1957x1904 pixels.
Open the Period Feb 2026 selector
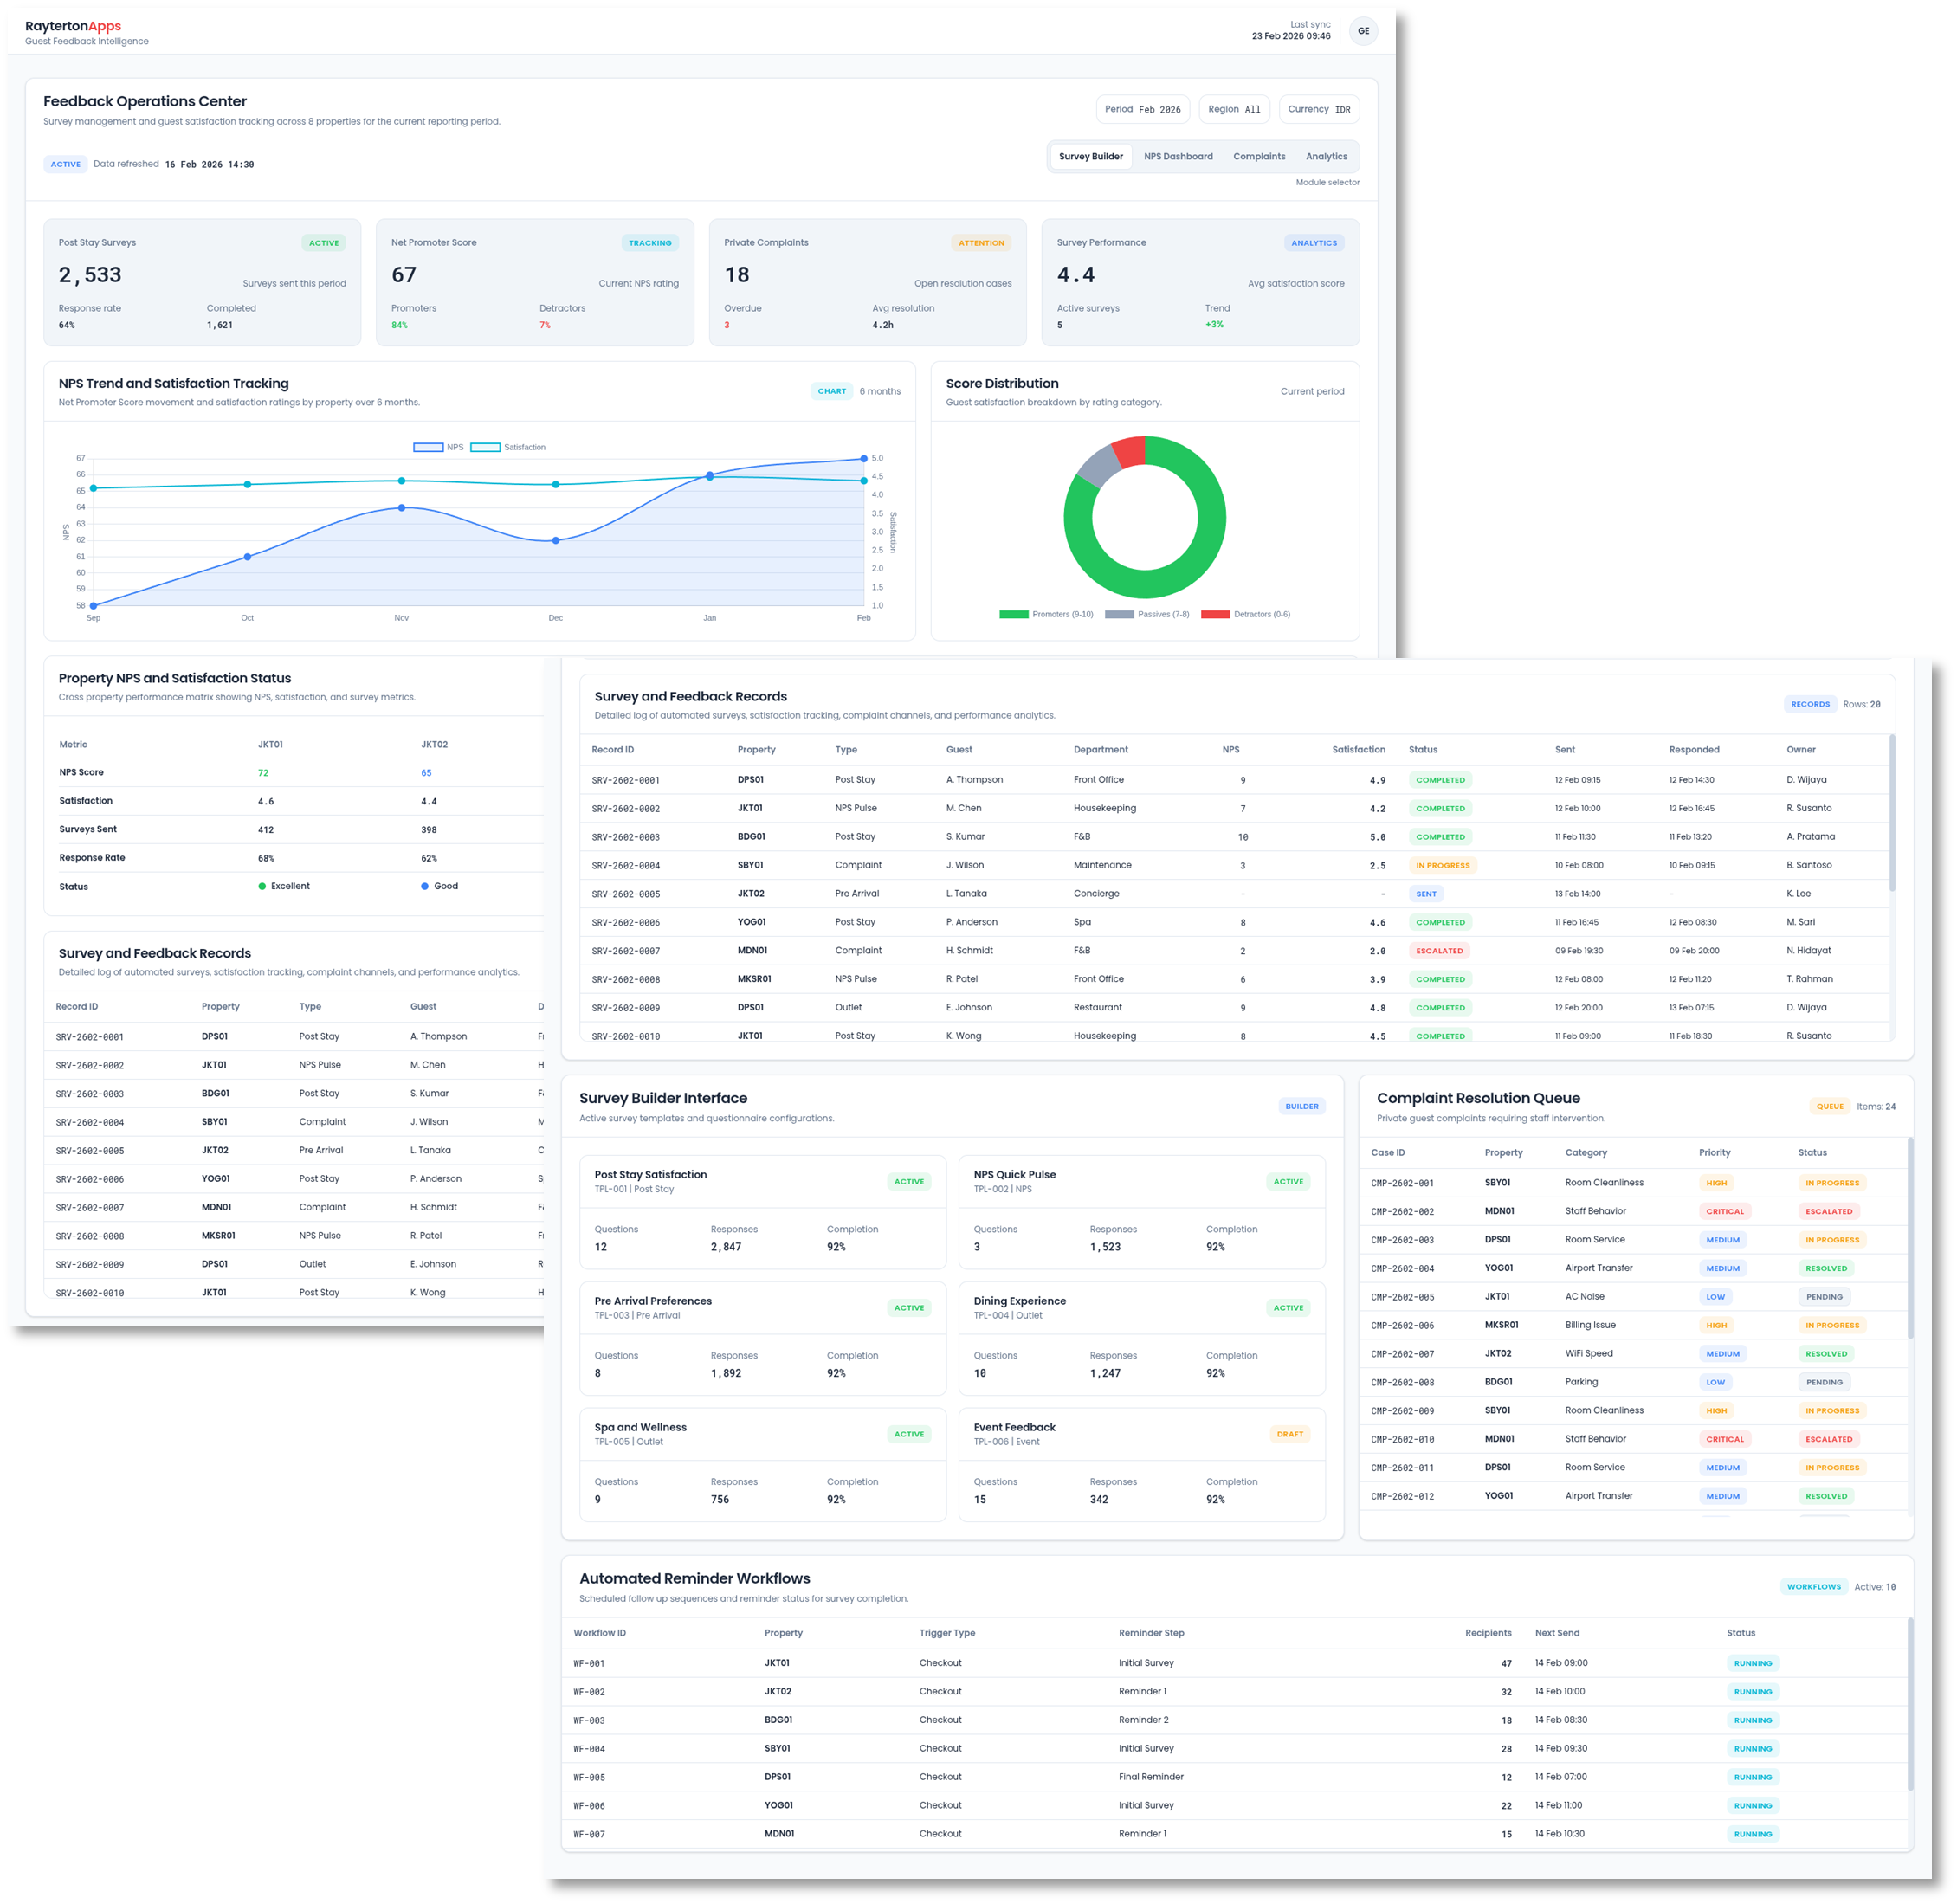coord(1142,109)
